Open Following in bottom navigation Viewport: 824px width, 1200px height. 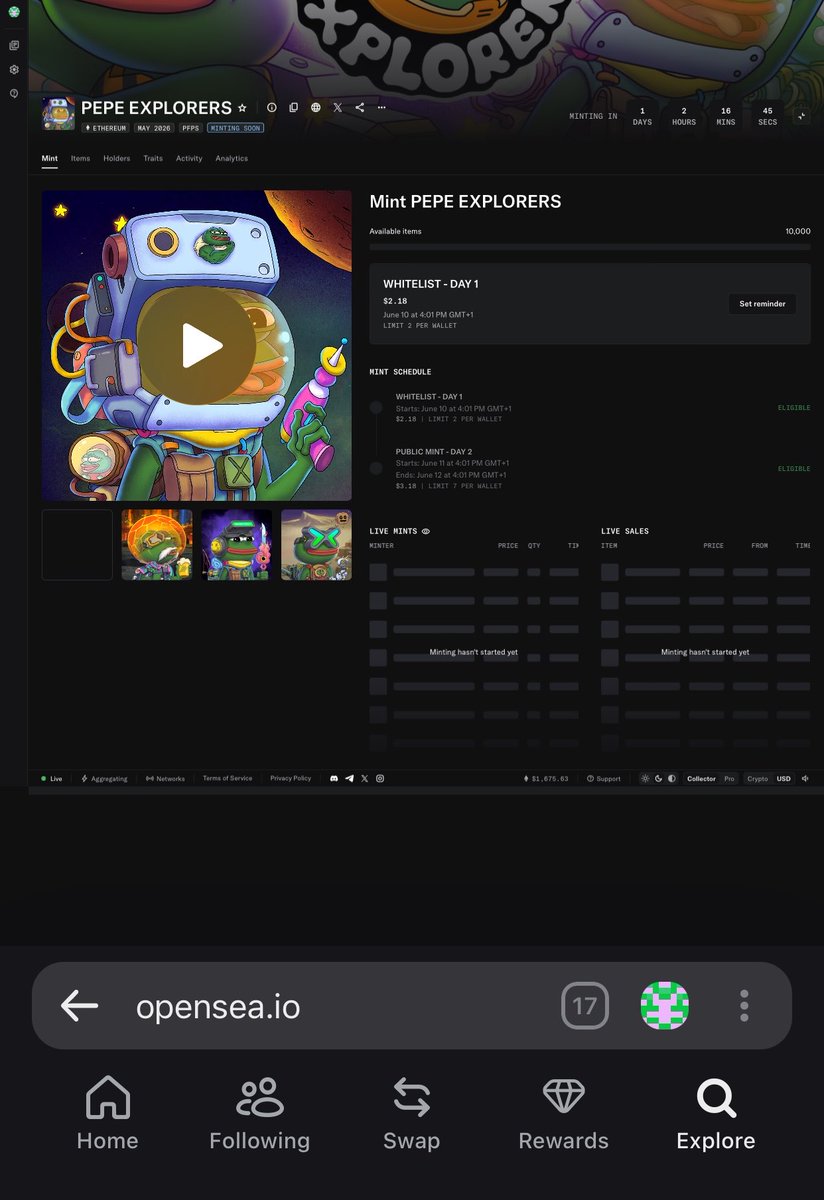point(260,1114)
